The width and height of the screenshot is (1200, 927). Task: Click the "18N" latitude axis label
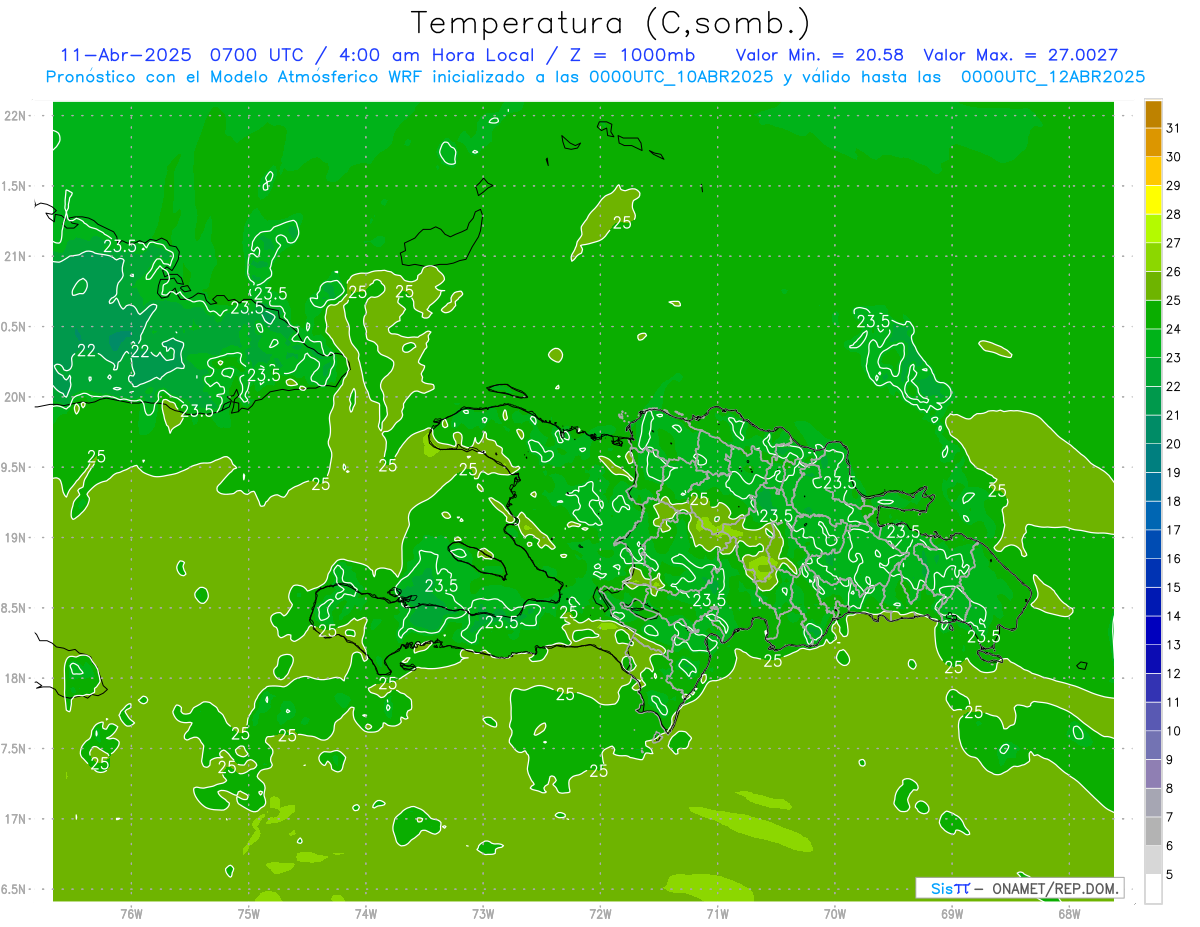[x=15, y=678]
